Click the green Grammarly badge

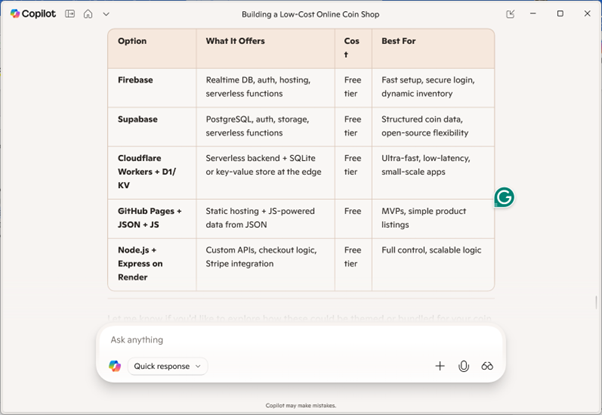tap(504, 198)
